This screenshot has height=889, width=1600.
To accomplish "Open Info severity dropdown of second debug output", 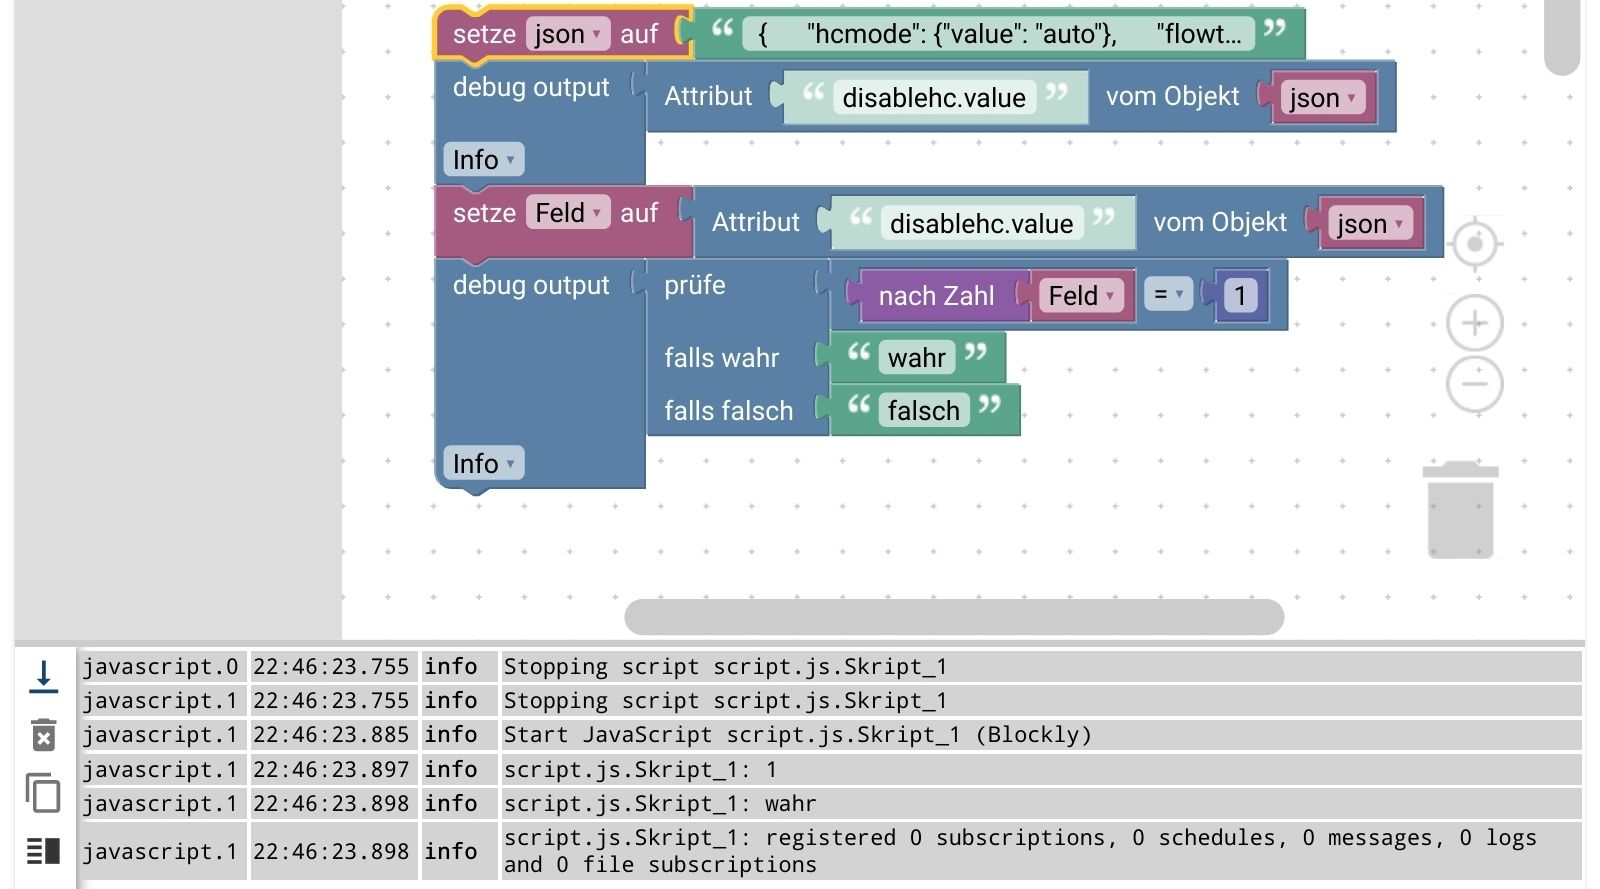I will tap(483, 463).
